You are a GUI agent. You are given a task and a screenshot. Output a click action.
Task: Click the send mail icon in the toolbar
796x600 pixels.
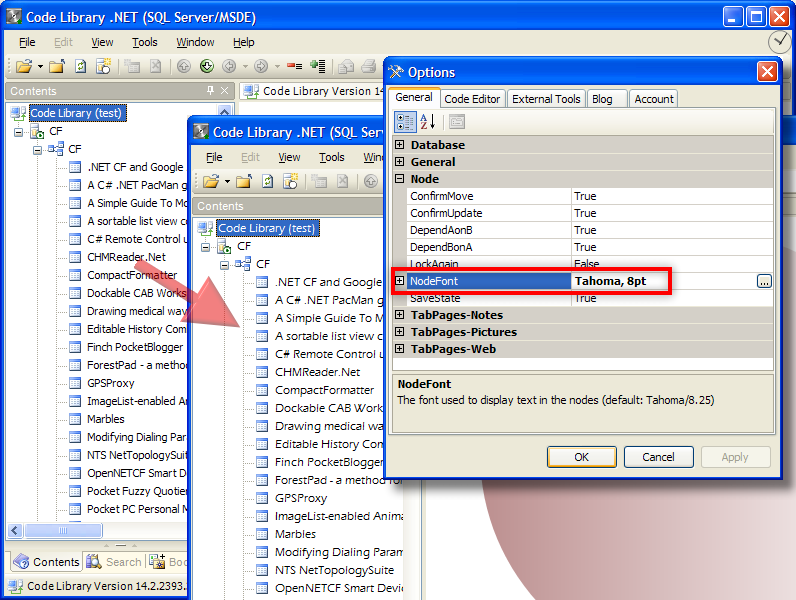point(346,66)
